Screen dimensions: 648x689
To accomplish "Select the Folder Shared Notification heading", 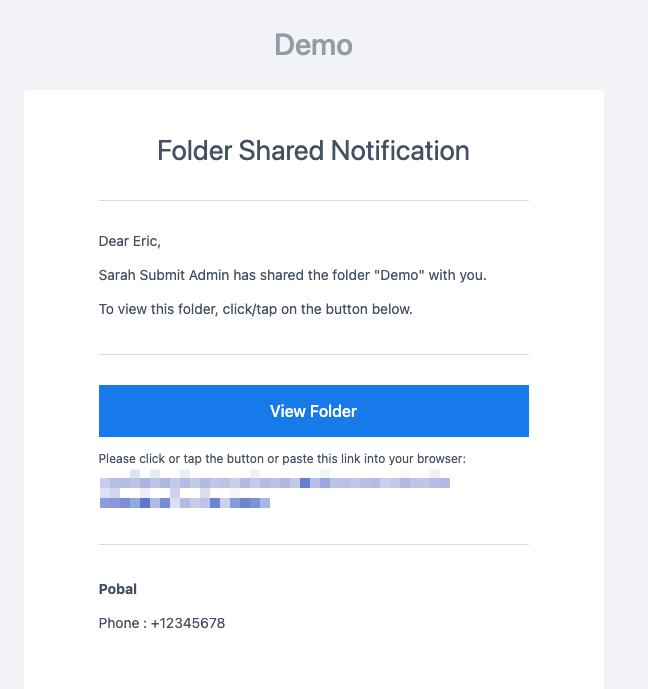I will (x=313, y=151).
